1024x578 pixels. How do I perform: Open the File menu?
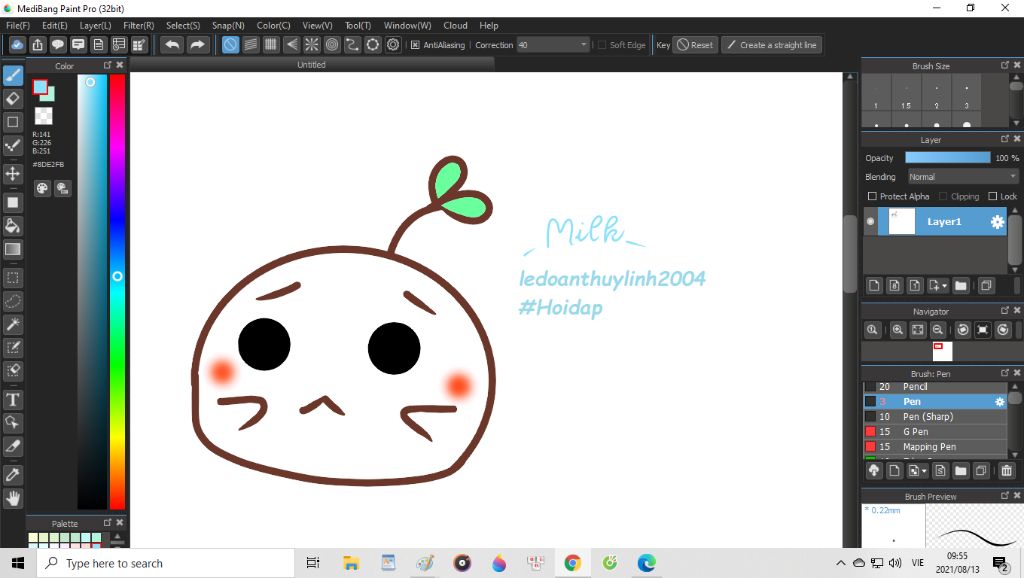coord(18,25)
